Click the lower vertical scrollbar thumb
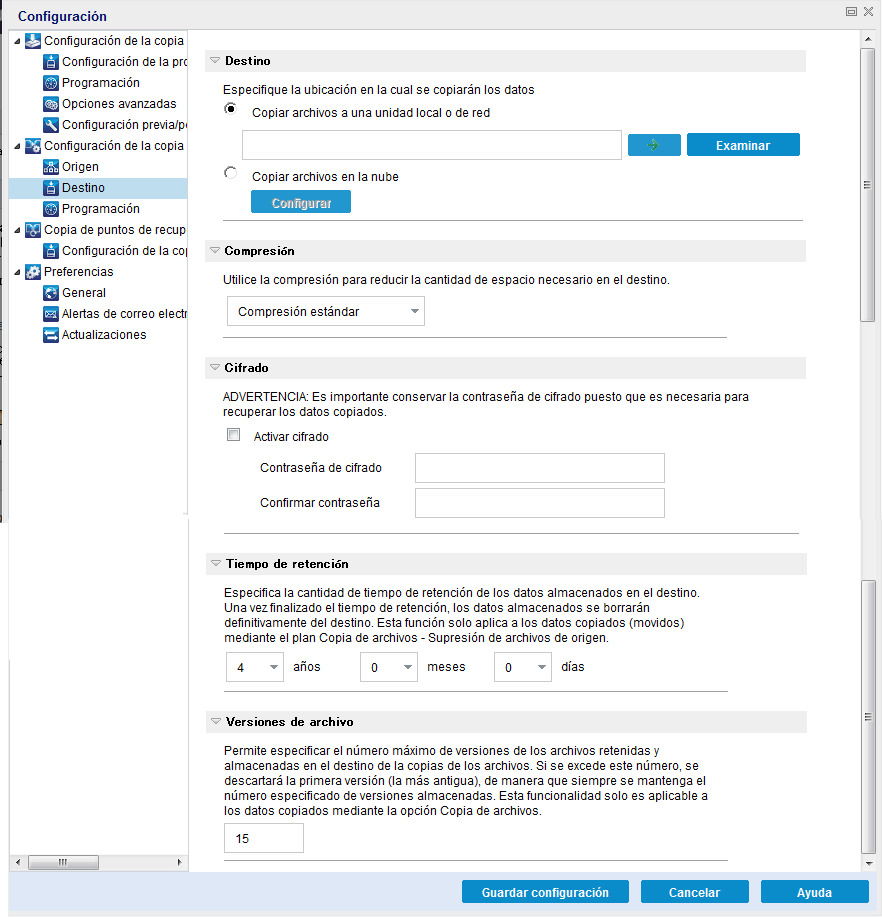 click(x=869, y=717)
